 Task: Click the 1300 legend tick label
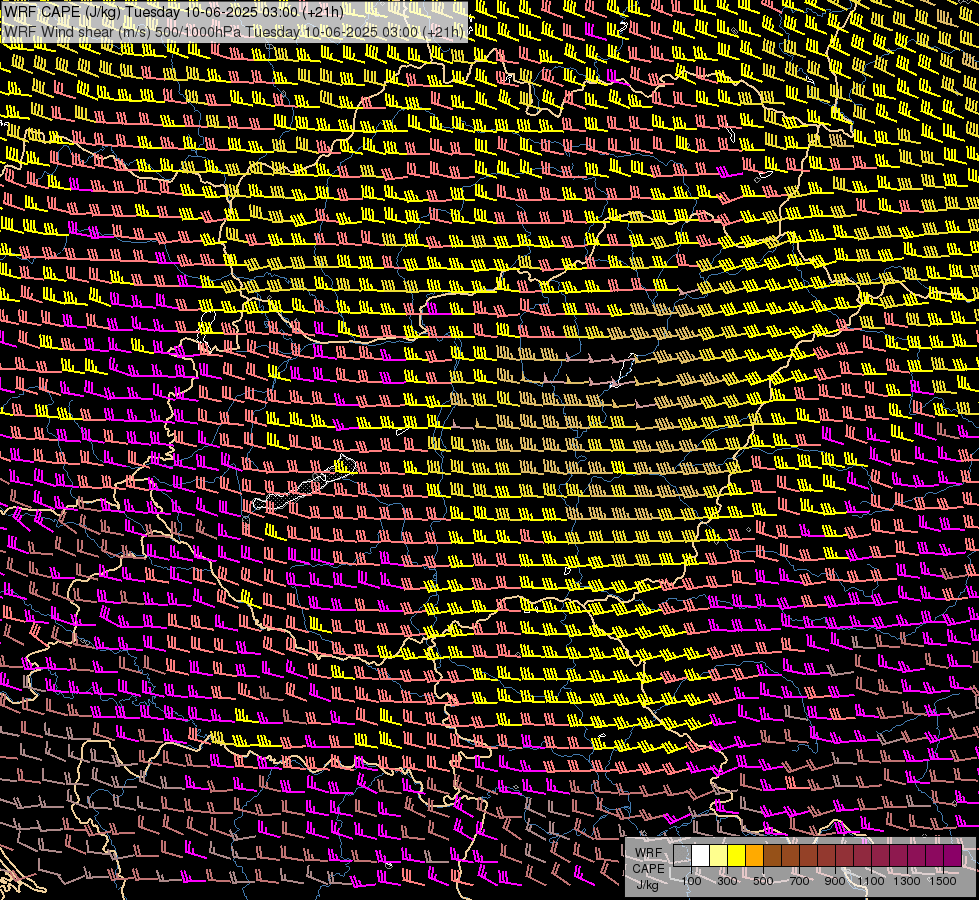(907, 881)
